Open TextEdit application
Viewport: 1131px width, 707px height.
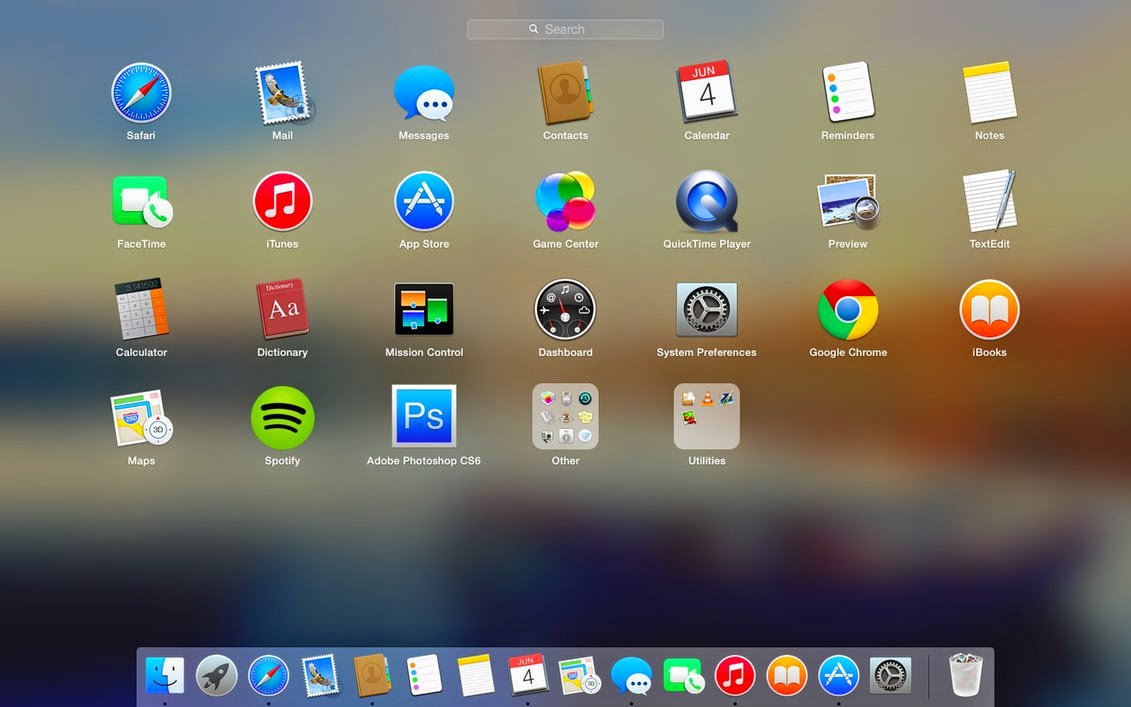pos(989,201)
